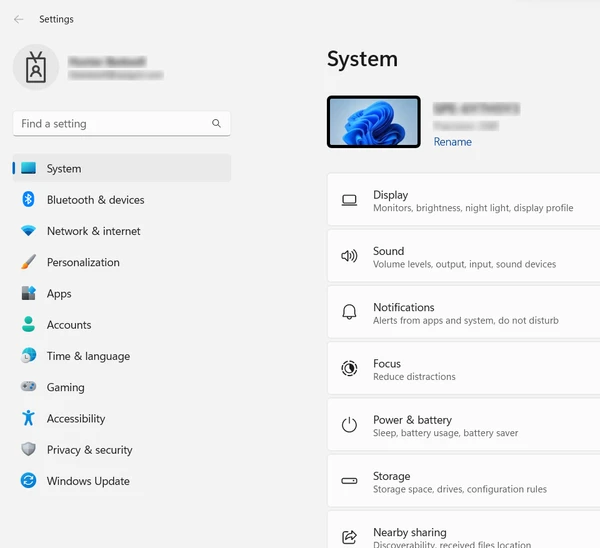Click the Personalization paintbrush icon
The height and width of the screenshot is (548, 600).
point(28,262)
